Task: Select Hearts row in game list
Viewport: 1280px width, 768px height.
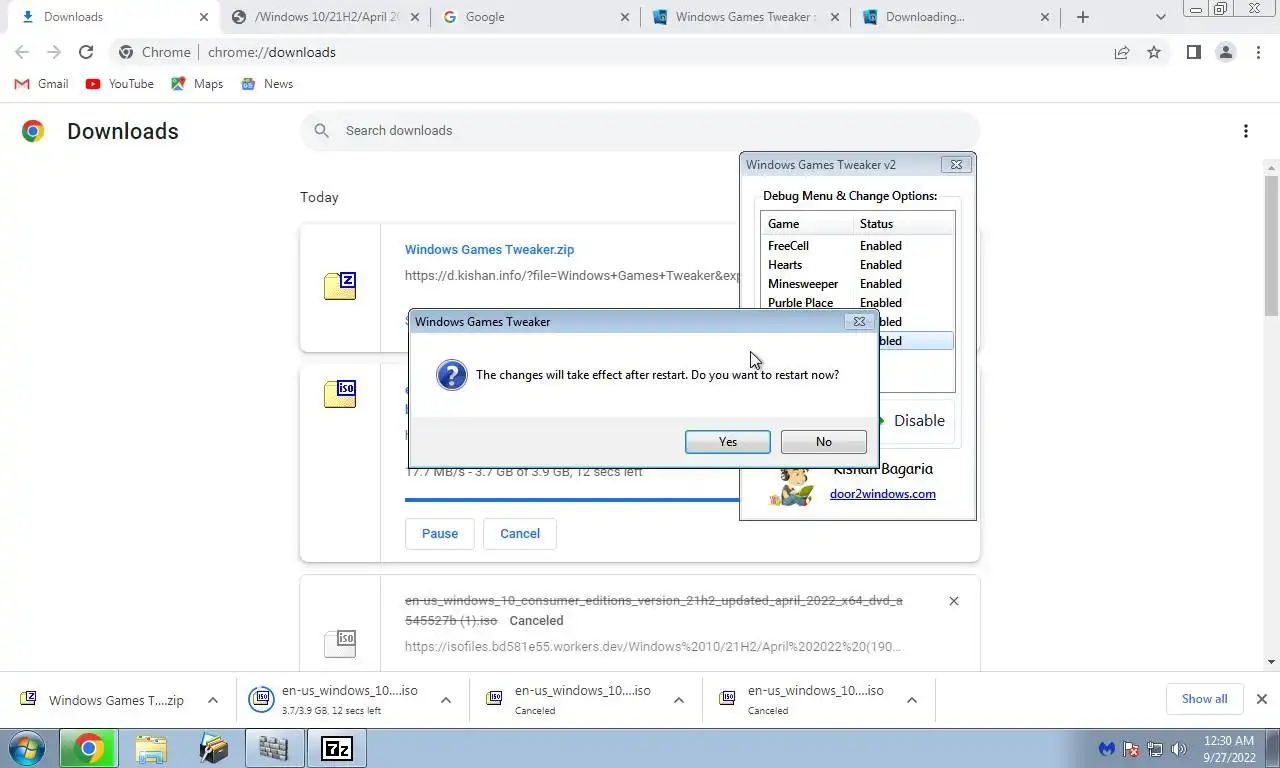Action: point(857,264)
